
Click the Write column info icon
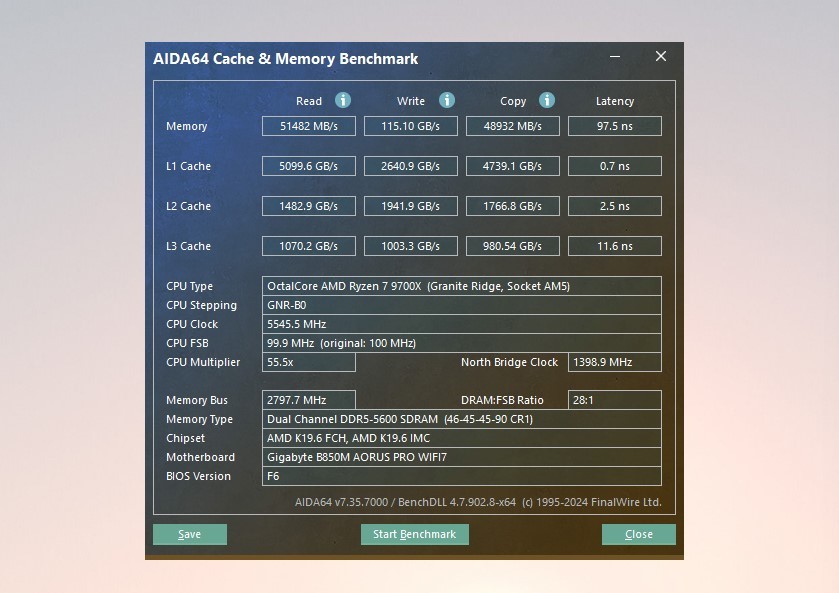(447, 100)
